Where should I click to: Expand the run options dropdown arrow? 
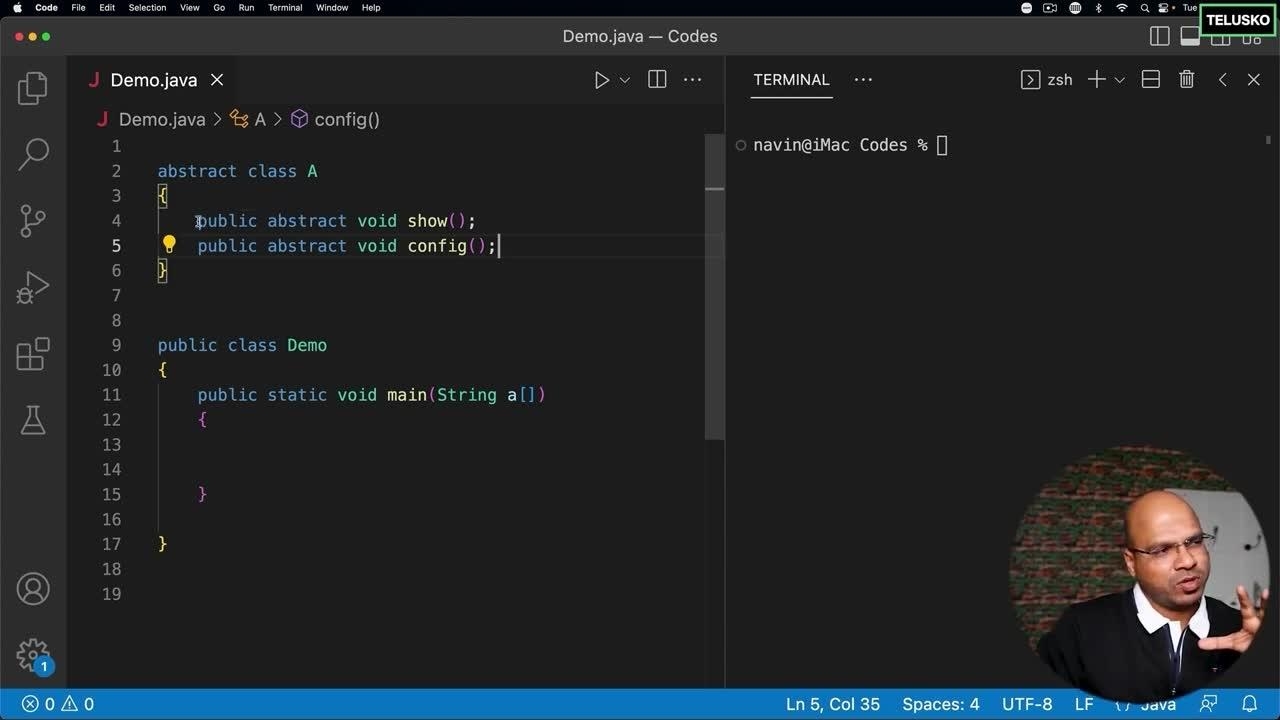tap(625, 80)
